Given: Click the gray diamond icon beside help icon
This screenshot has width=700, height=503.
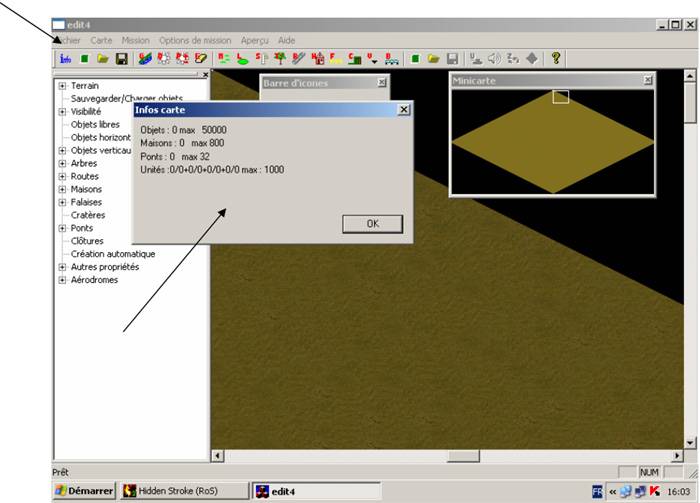Looking at the screenshot, I should click(531, 59).
